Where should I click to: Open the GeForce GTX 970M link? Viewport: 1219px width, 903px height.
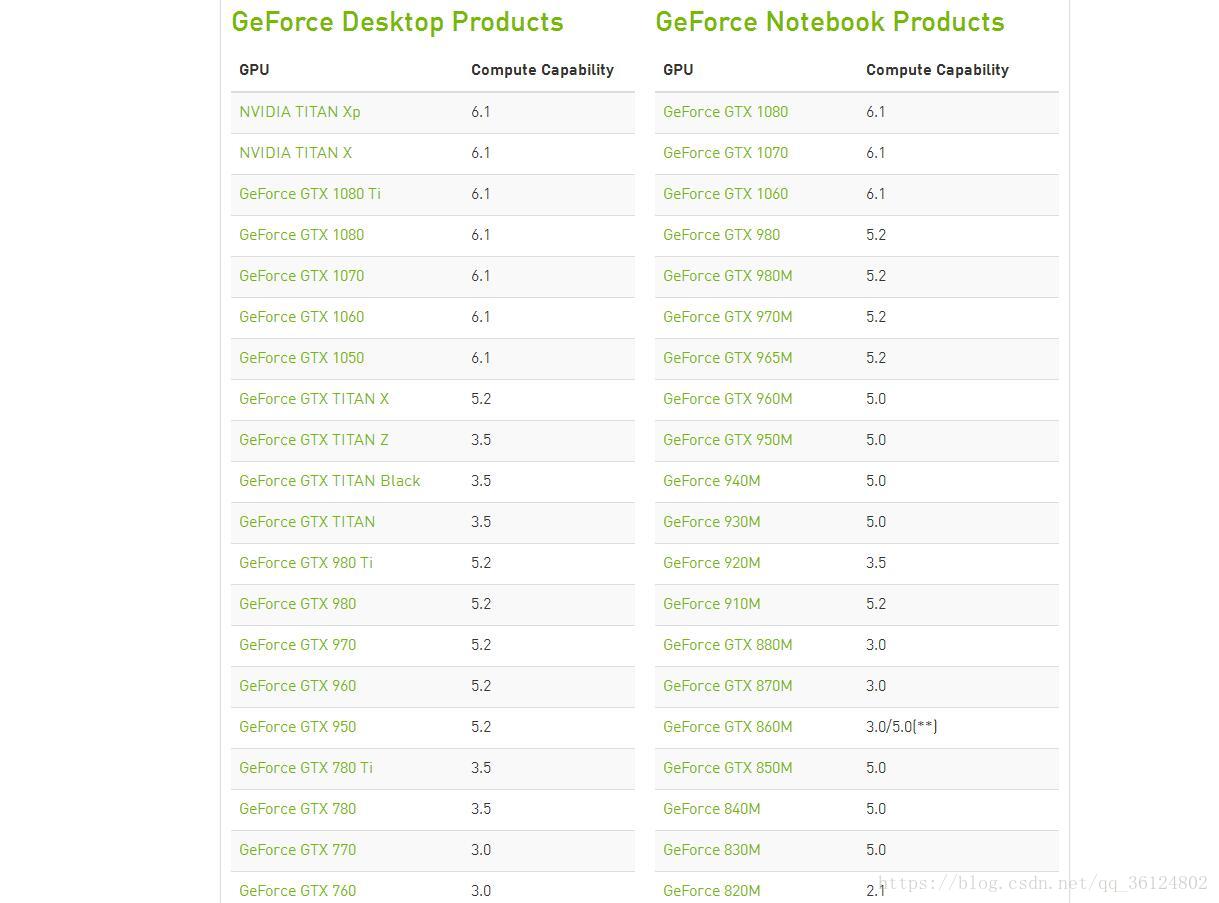727,317
